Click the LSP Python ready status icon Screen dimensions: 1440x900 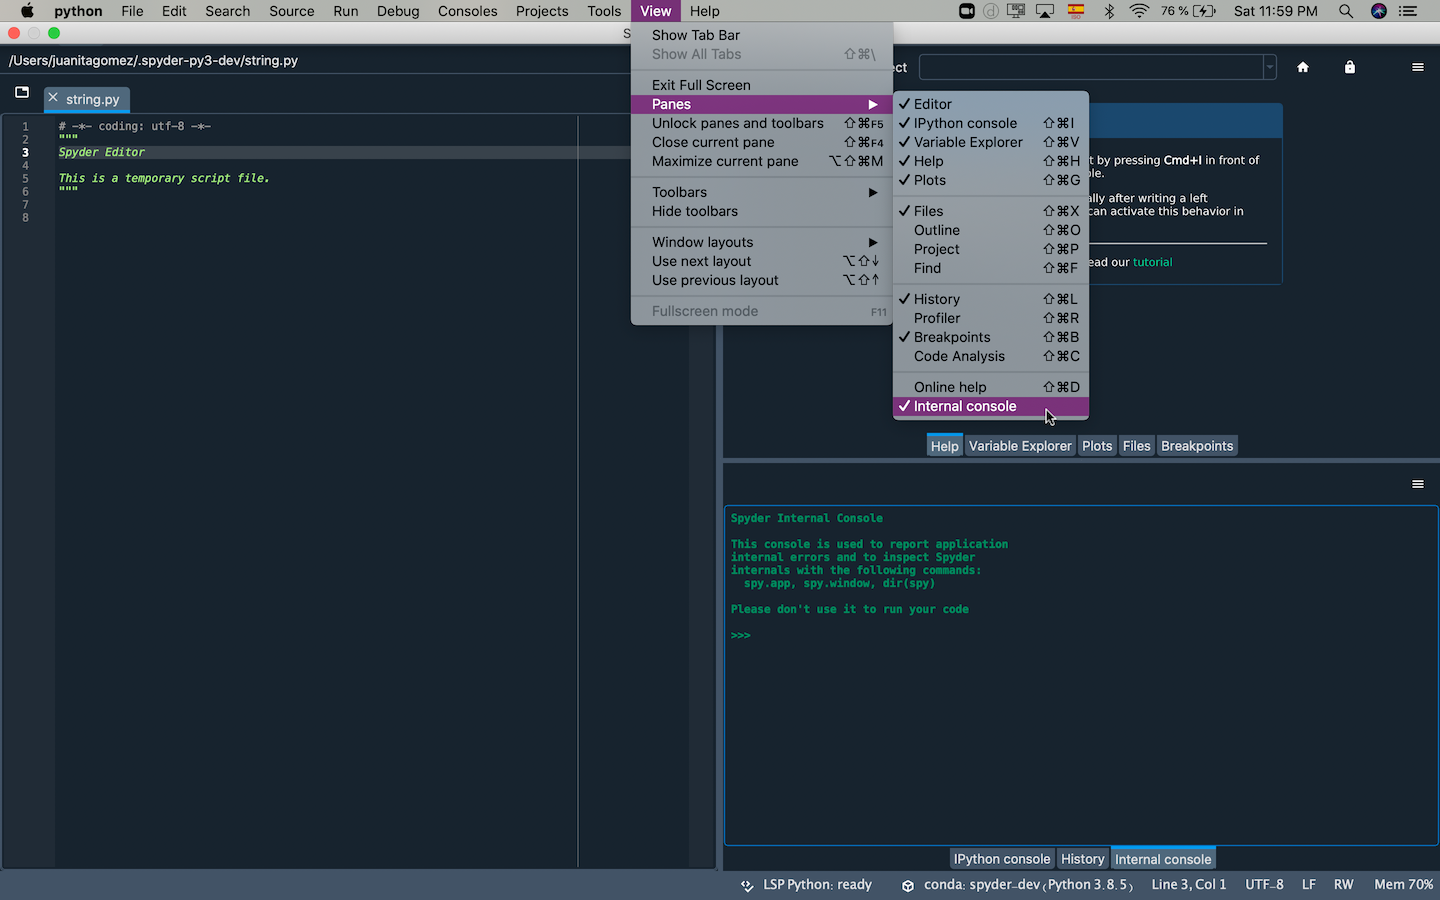click(x=747, y=884)
